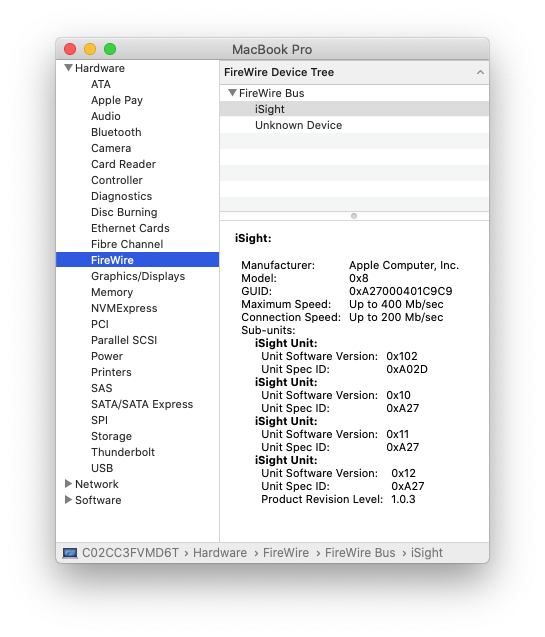Screen dimensions: 545x637
Task: Select SAS in the sidebar
Action: point(102,388)
